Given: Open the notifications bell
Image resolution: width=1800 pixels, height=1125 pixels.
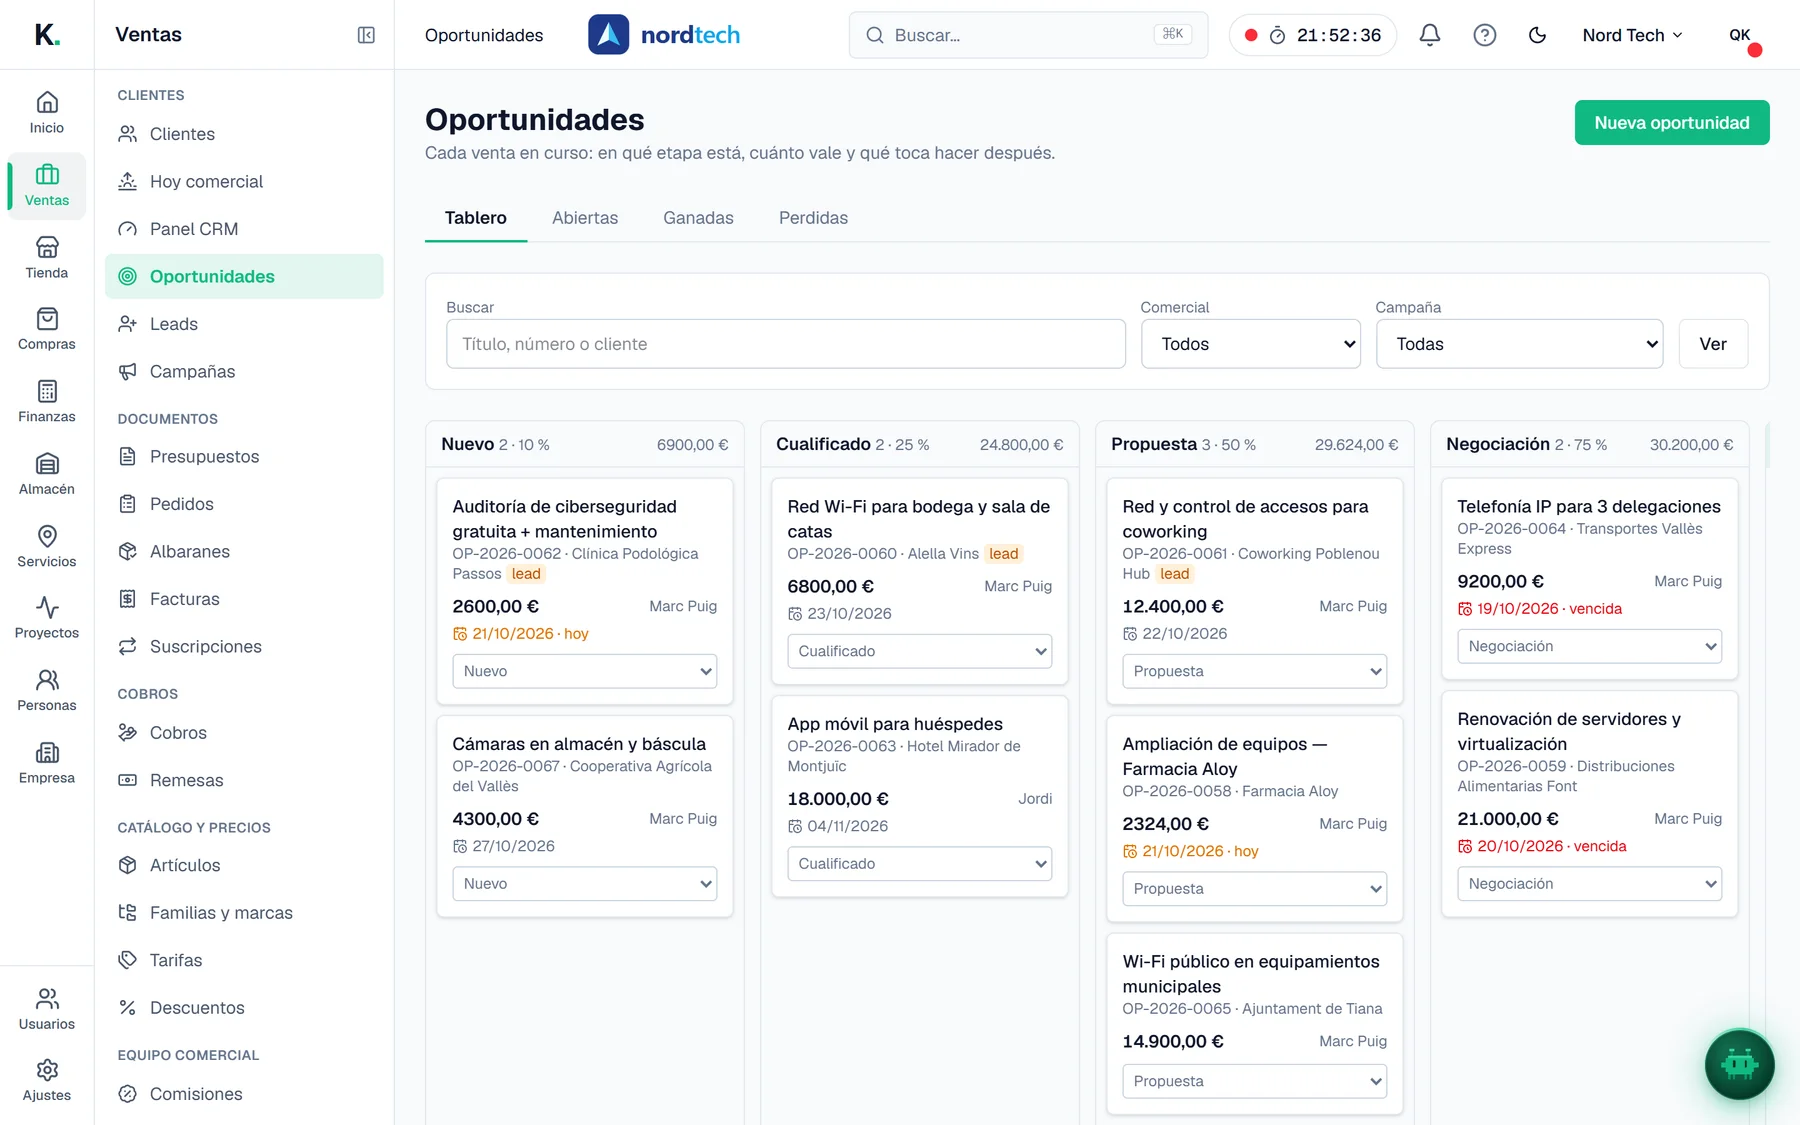Looking at the screenshot, I should tap(1430, 35).
